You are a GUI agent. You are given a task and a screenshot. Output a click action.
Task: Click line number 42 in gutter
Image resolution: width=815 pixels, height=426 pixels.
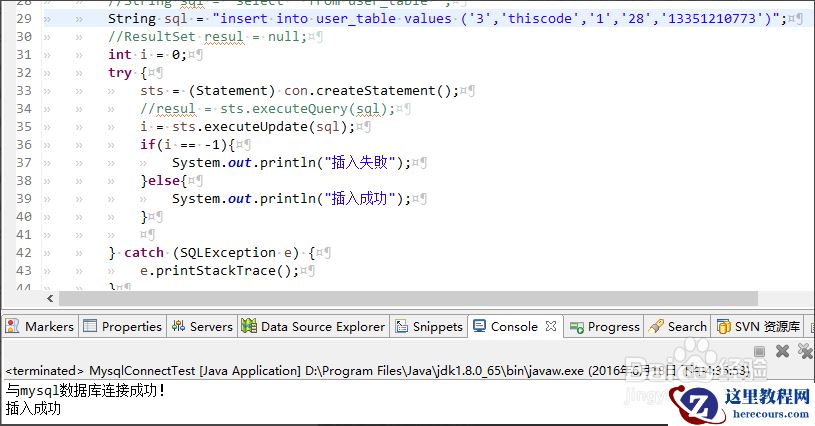tap(24, 252)
